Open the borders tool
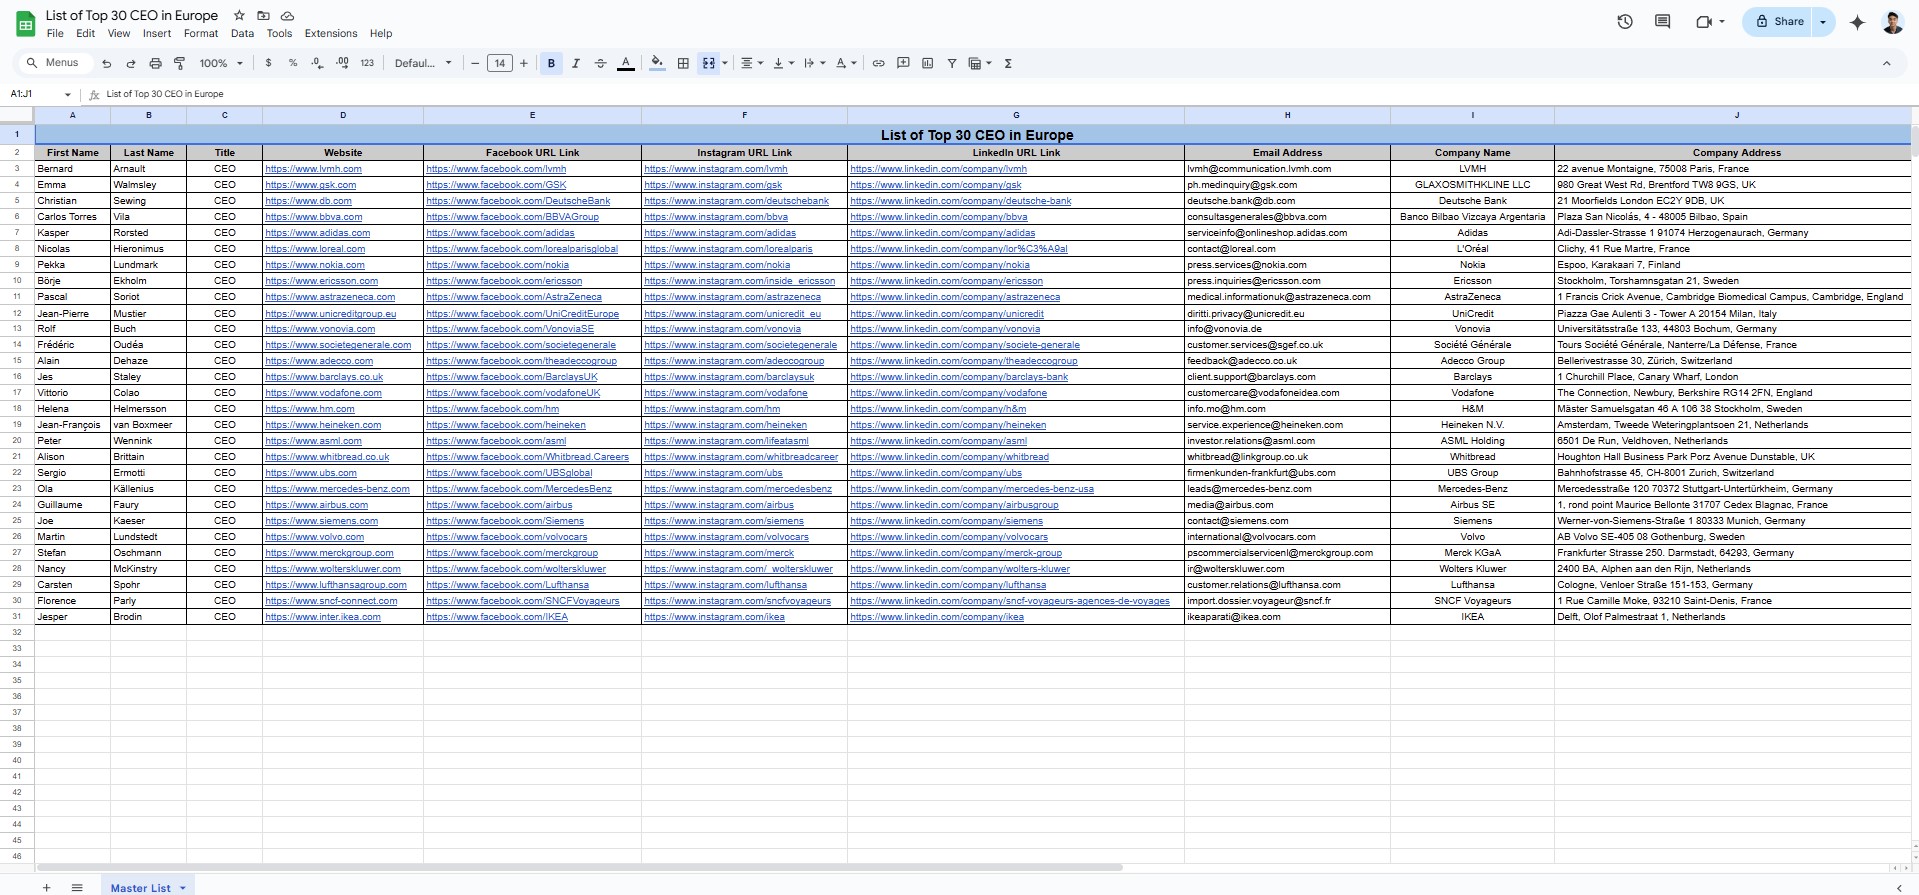 (x=683, y=63)
